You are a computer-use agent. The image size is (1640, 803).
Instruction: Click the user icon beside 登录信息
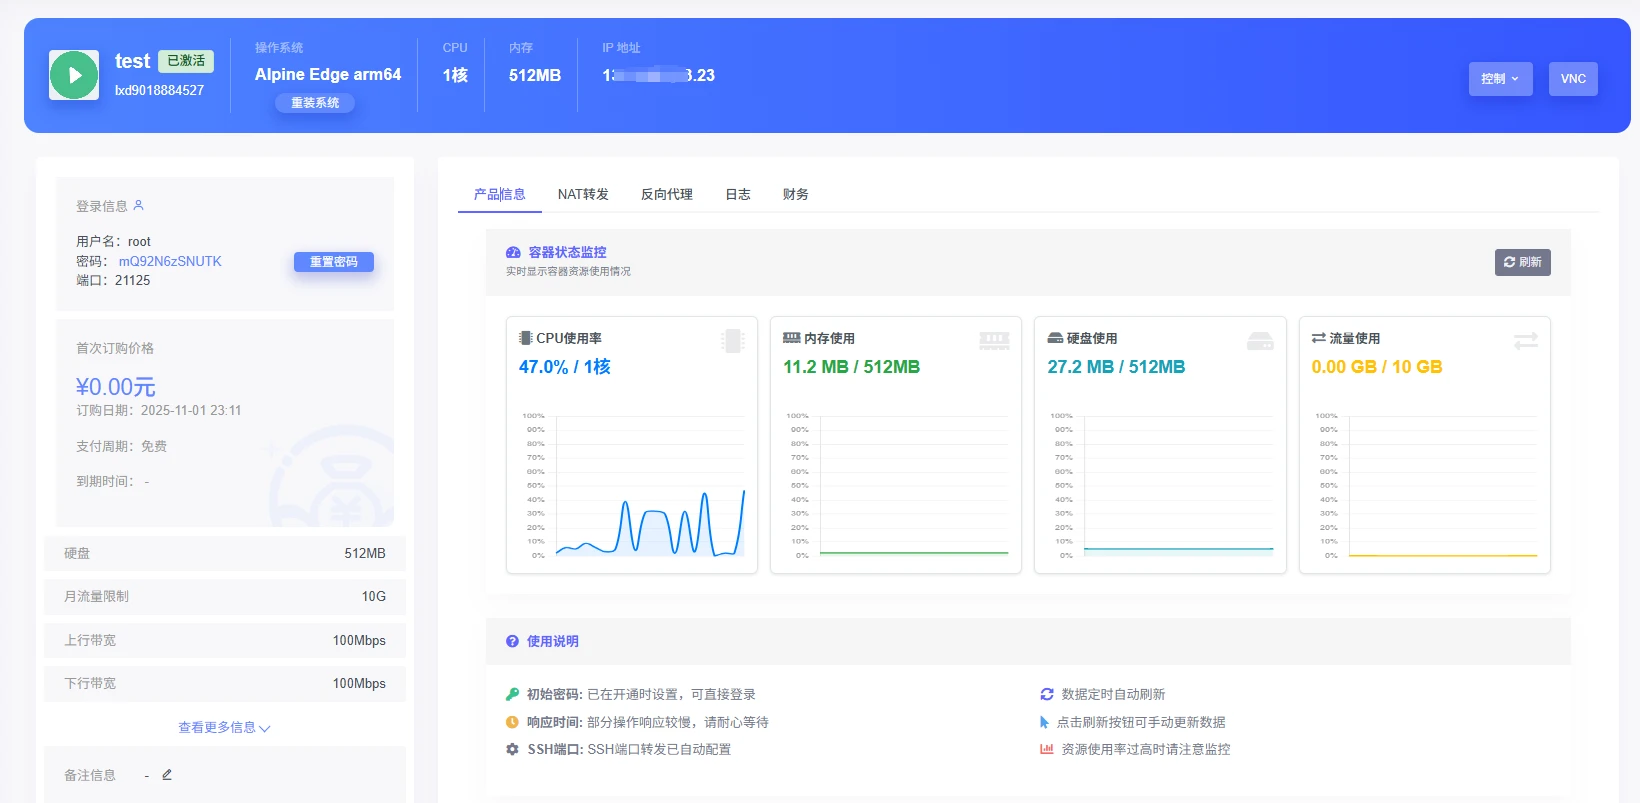coord(139,205)
